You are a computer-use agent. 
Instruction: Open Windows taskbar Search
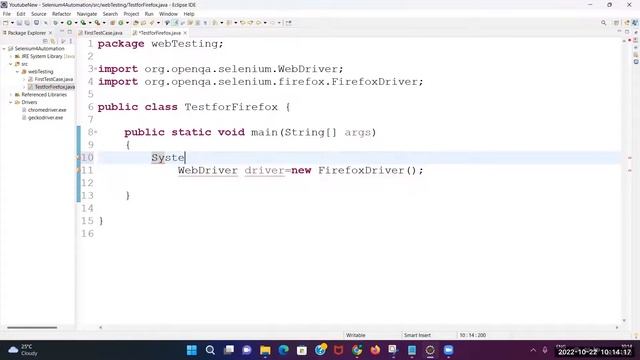(210, 350)
